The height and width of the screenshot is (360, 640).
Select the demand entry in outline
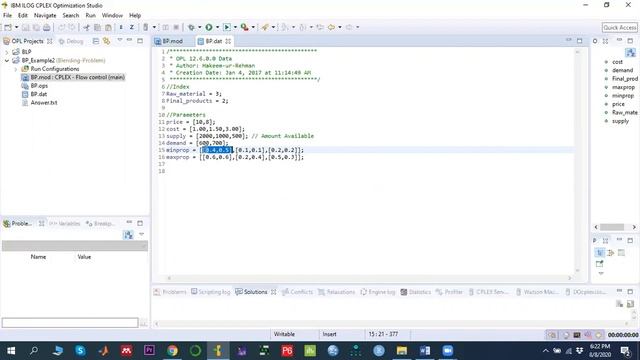[622, 70]
